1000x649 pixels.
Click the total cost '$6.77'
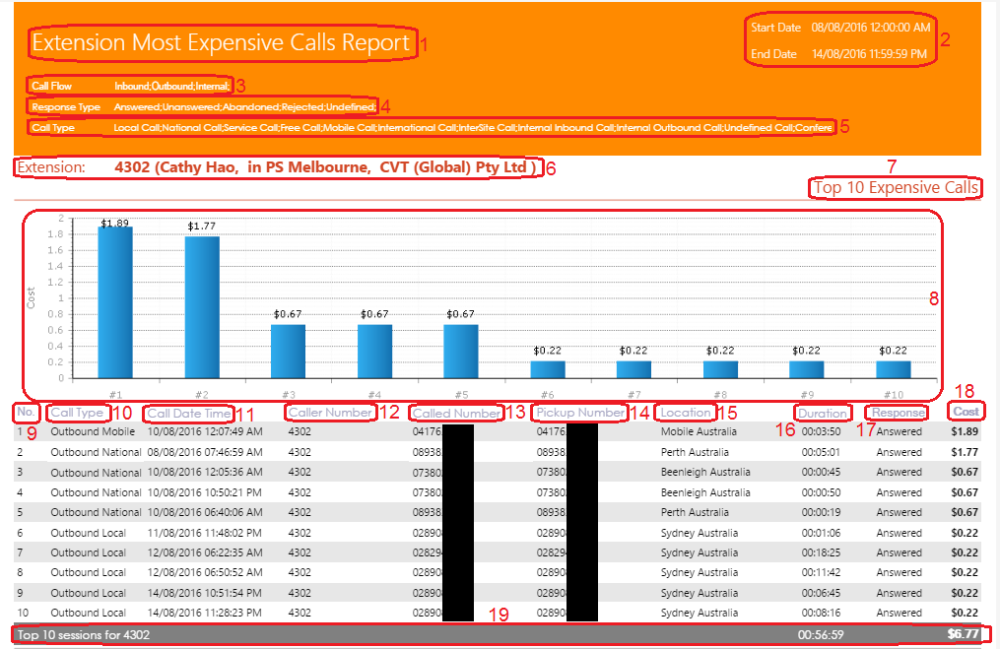[962, 634]
